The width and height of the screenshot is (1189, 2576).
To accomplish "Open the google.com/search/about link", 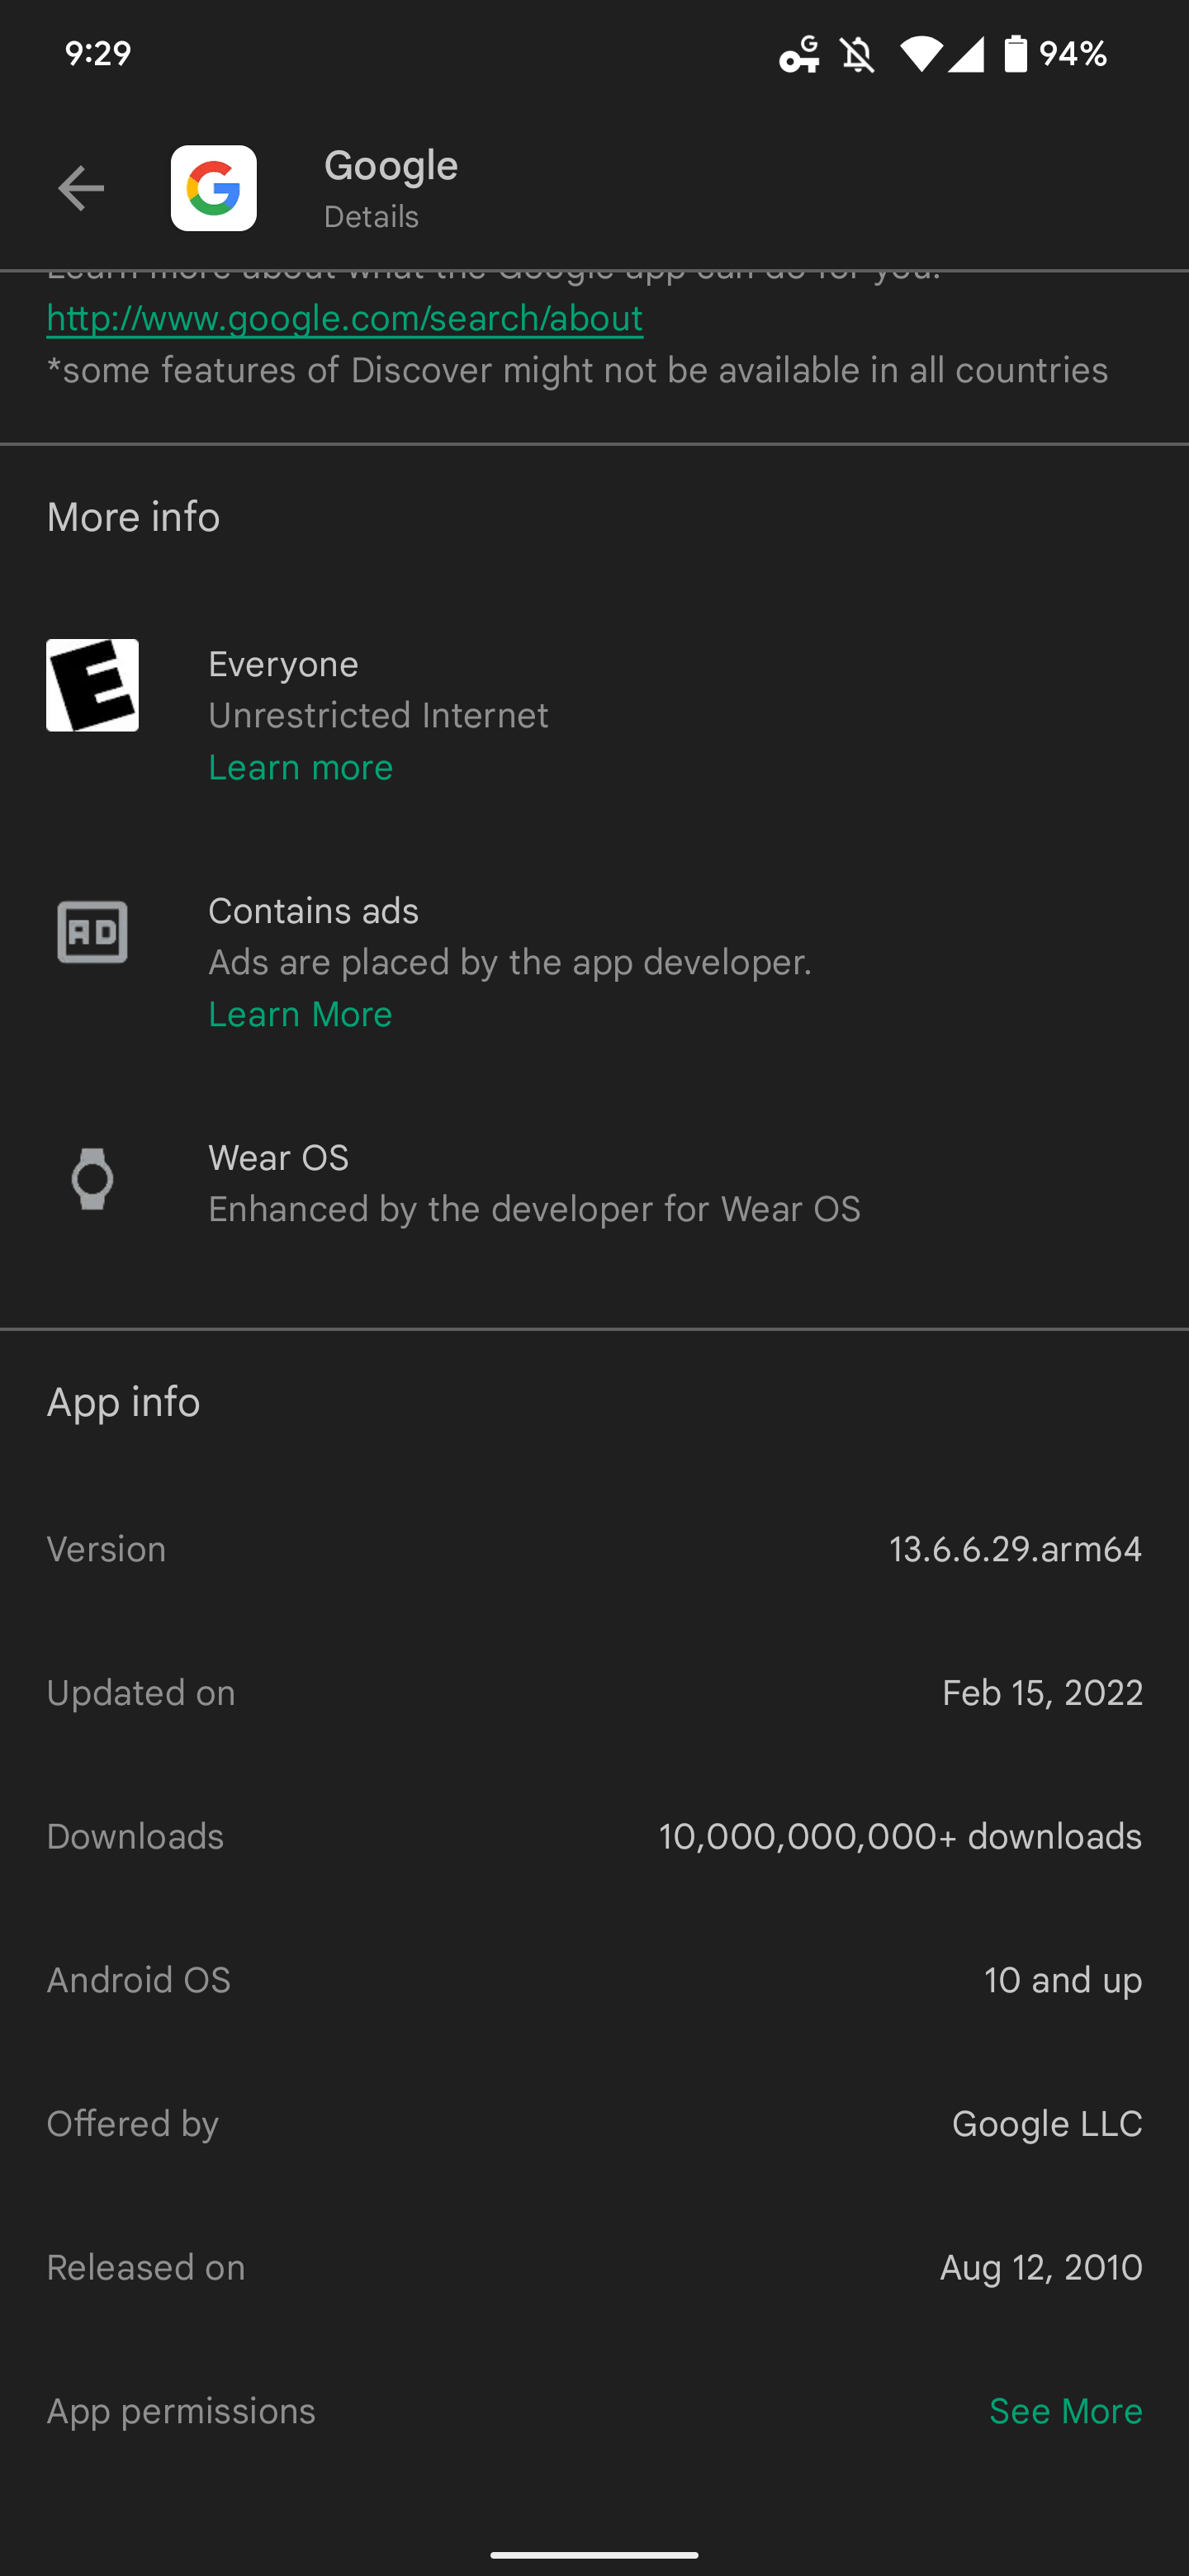I will (x=344, y=318).
